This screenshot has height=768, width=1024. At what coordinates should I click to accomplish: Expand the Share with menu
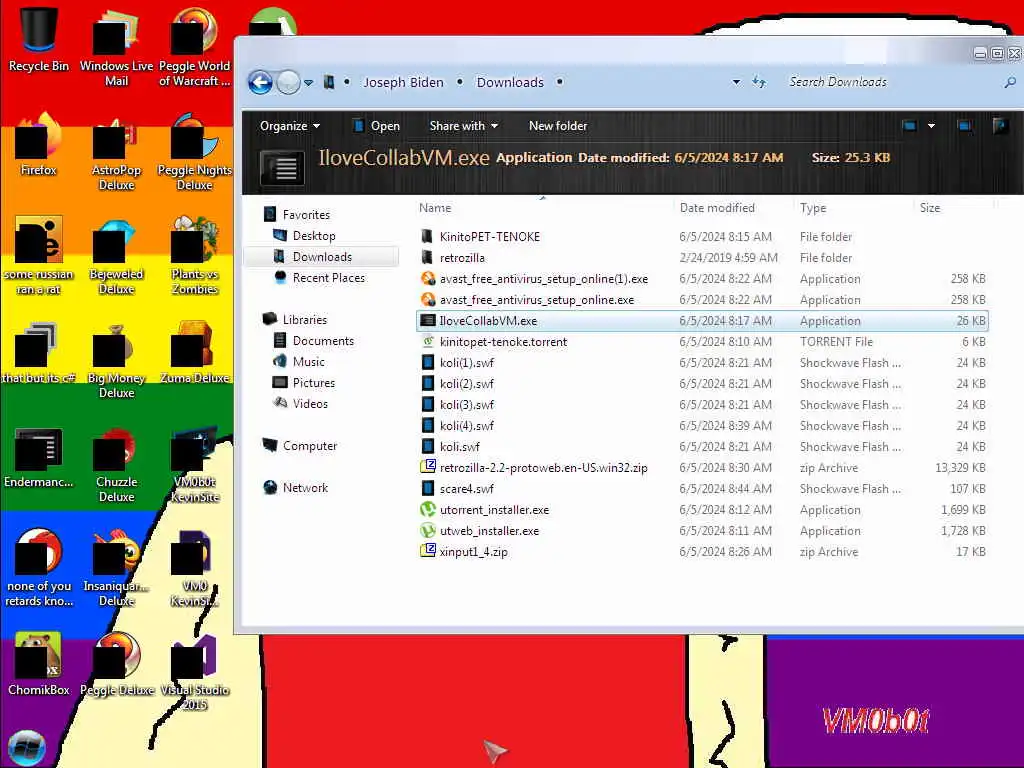point(464,125)
